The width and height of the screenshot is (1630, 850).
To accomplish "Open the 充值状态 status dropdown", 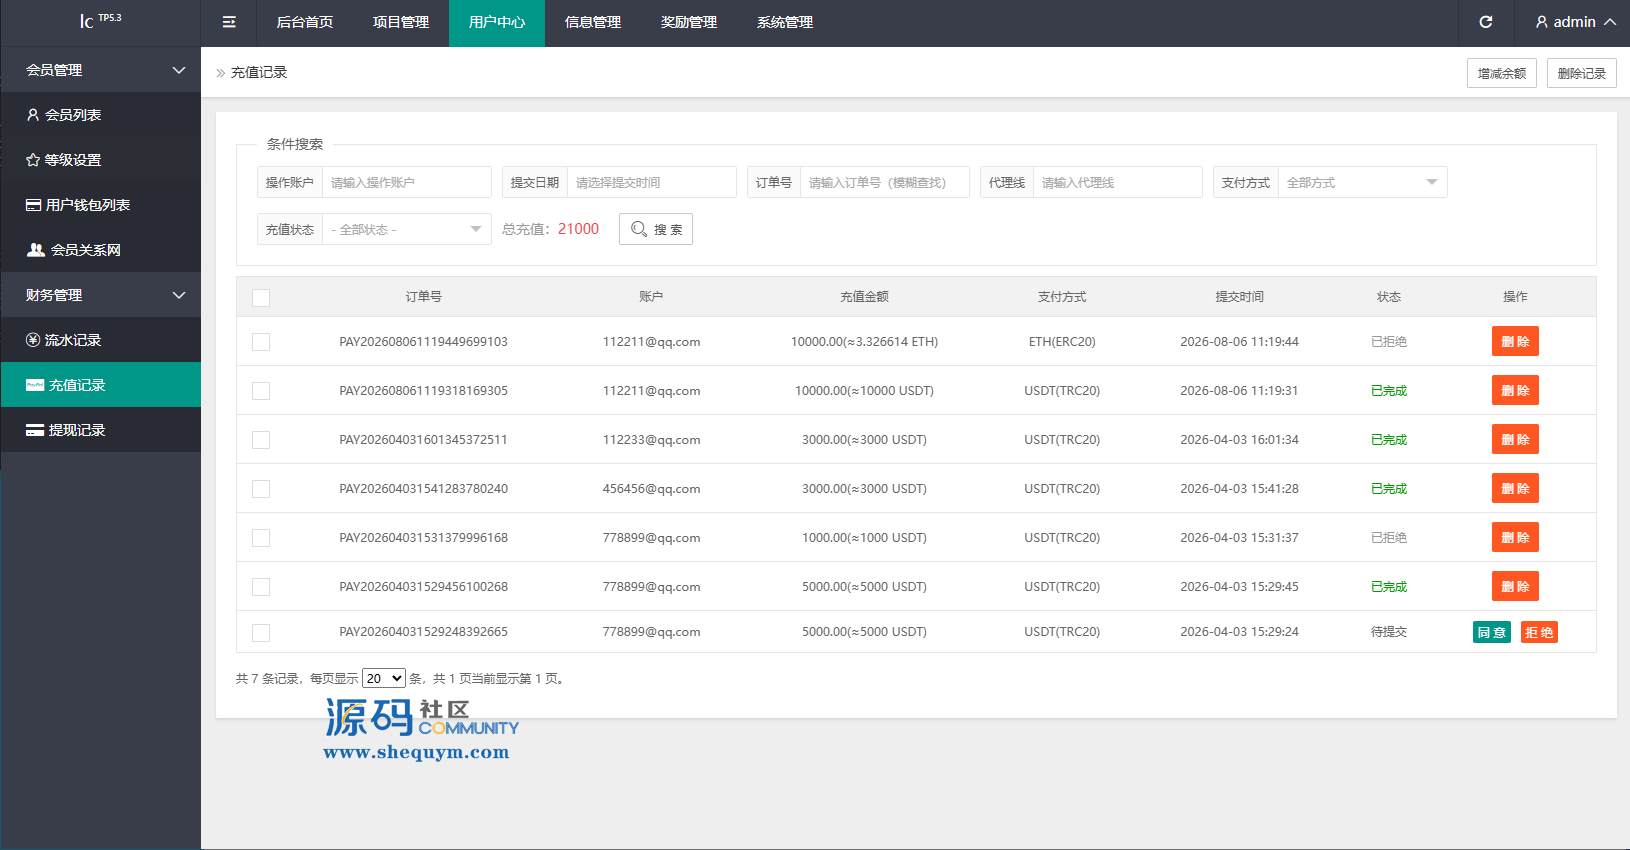I will [406, 230].
